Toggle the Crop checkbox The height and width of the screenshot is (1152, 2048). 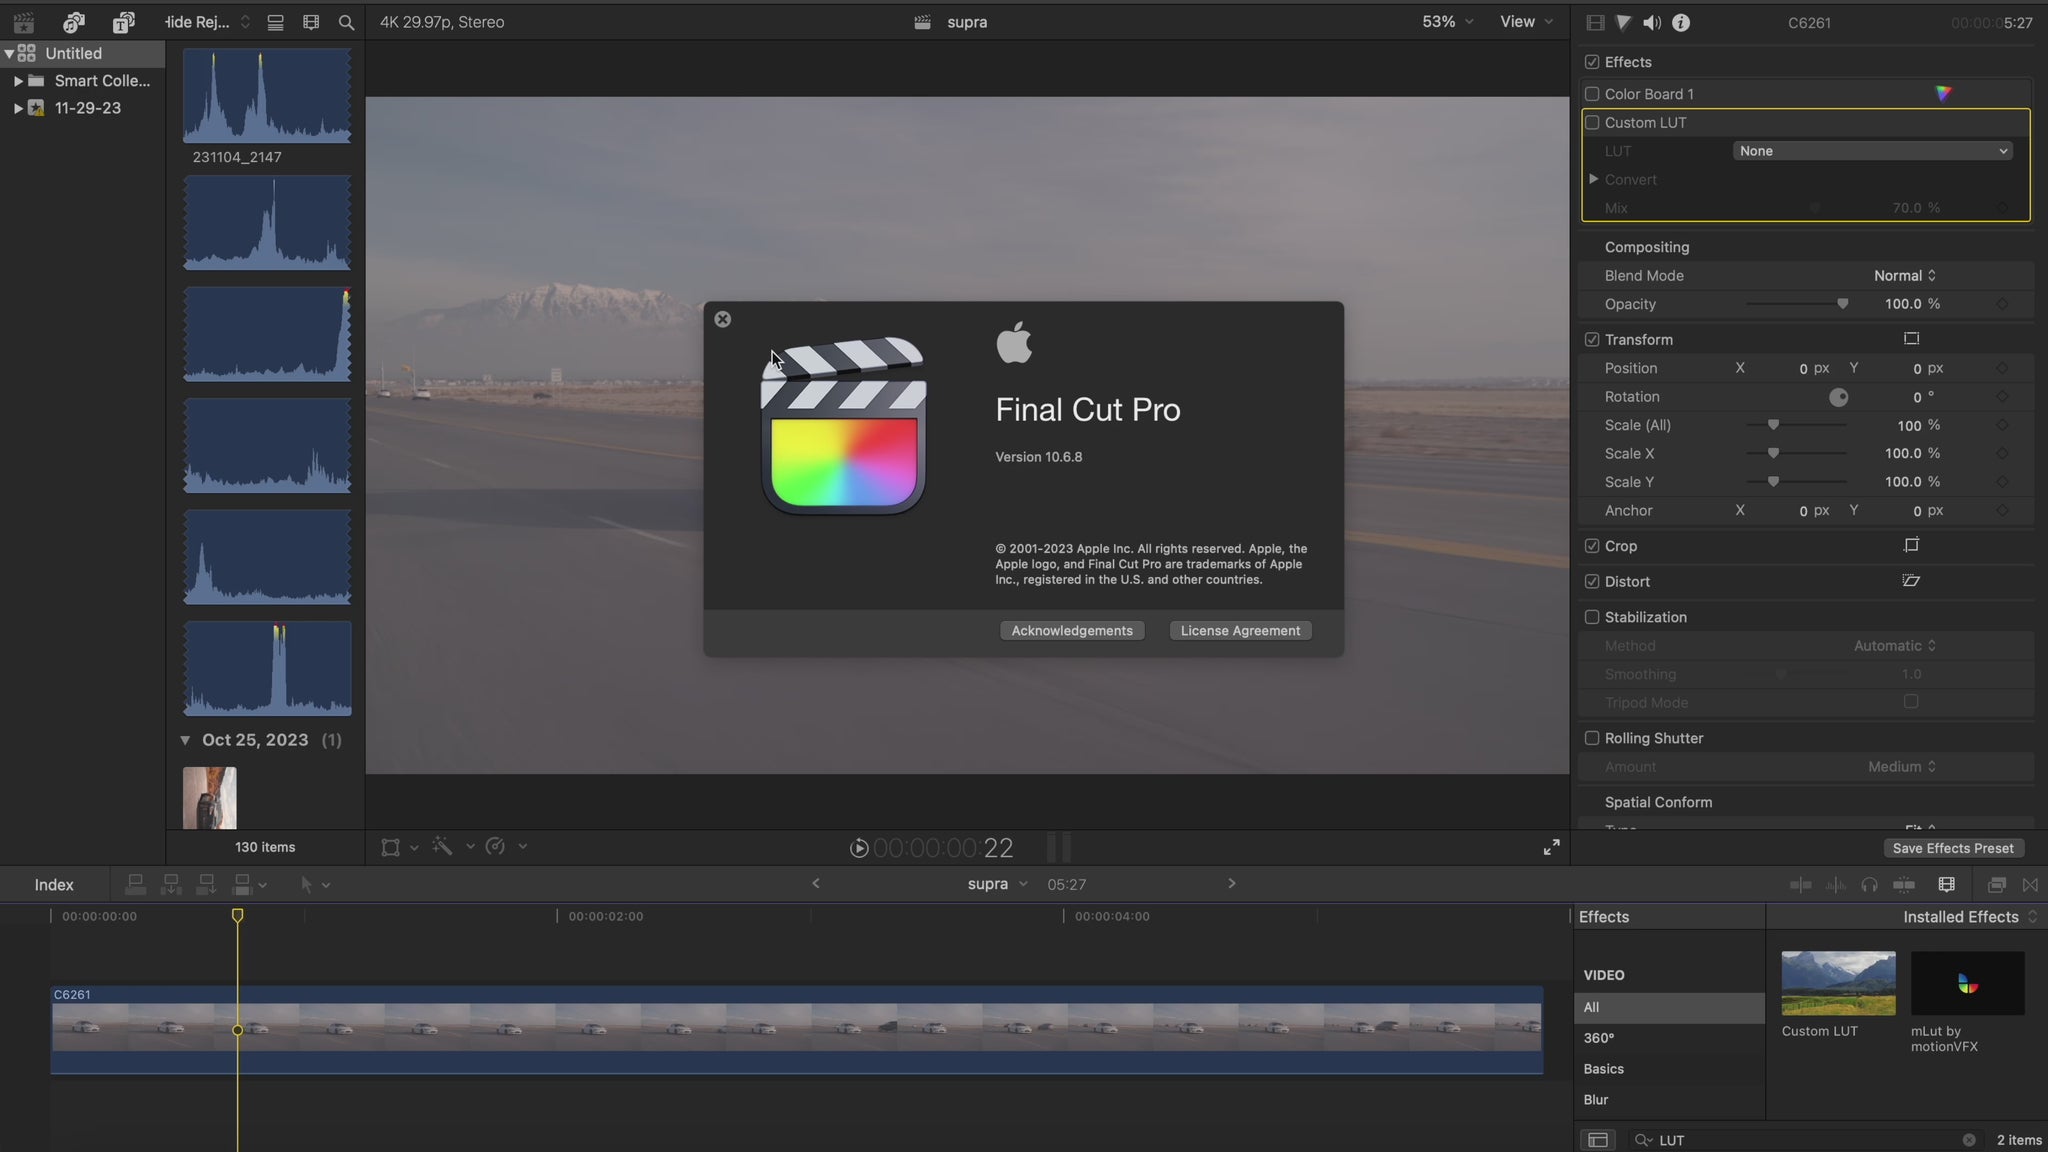pos(1592,546)
